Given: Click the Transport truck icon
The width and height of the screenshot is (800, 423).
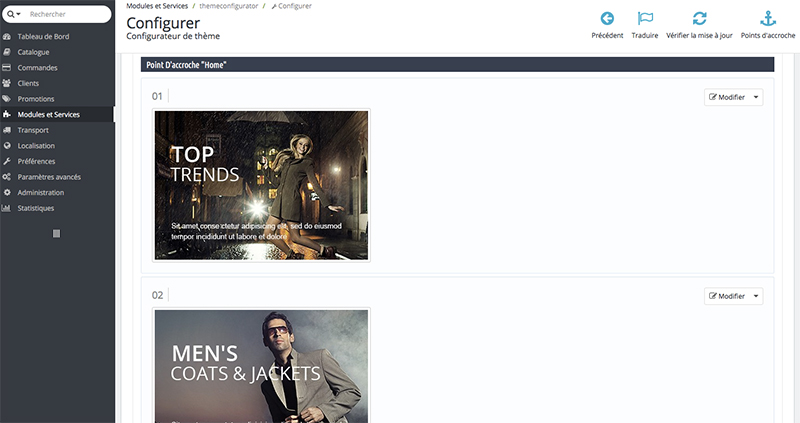Looking at the screenshot, I should [x=7, y=130].
